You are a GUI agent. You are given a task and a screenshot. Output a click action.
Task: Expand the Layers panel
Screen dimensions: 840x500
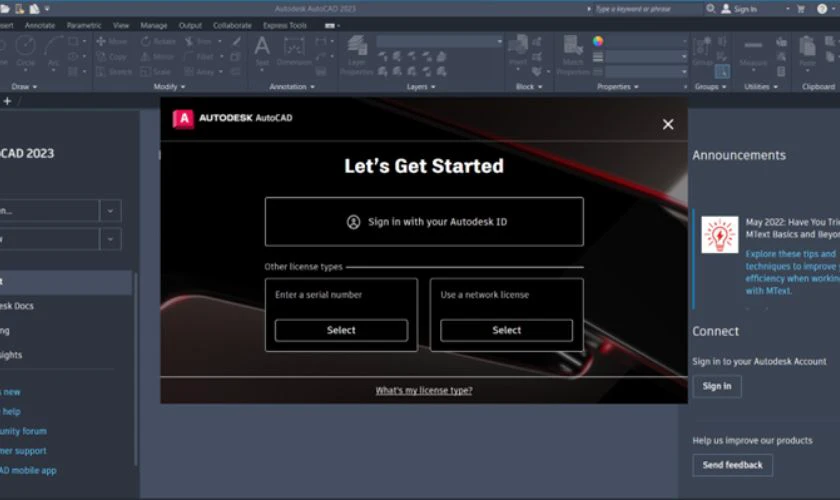421,86
